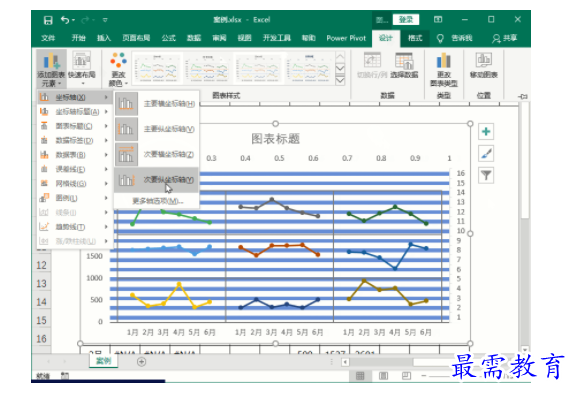The height and width of the screenshot is (398, 573).
Task: Switch to 插入 (Insert) ribbon tab
Action: click(104, 38)
